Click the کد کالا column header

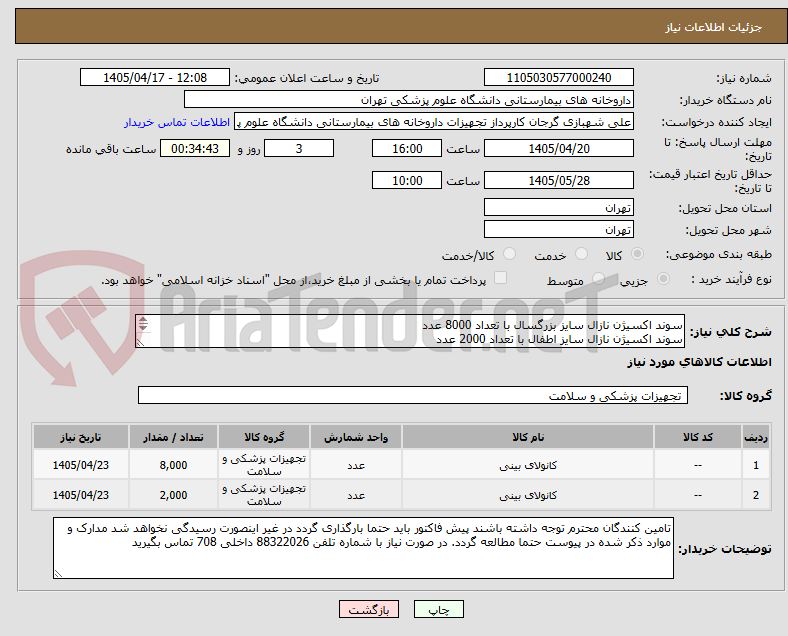click(x=698, y=437)
